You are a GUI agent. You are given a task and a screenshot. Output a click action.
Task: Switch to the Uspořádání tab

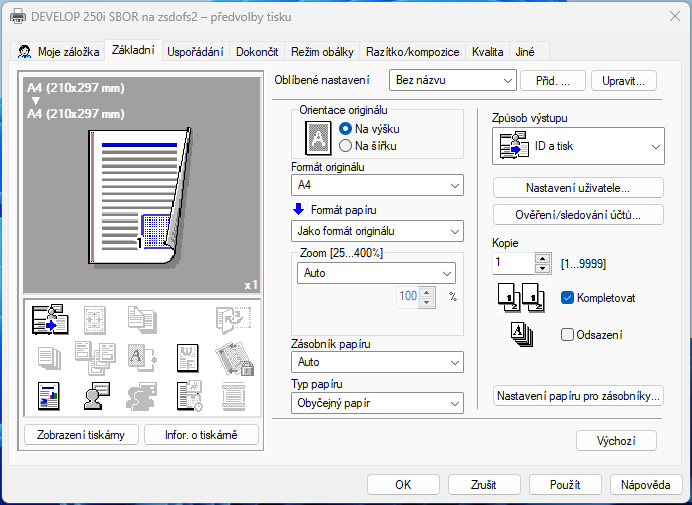[195, 51]
